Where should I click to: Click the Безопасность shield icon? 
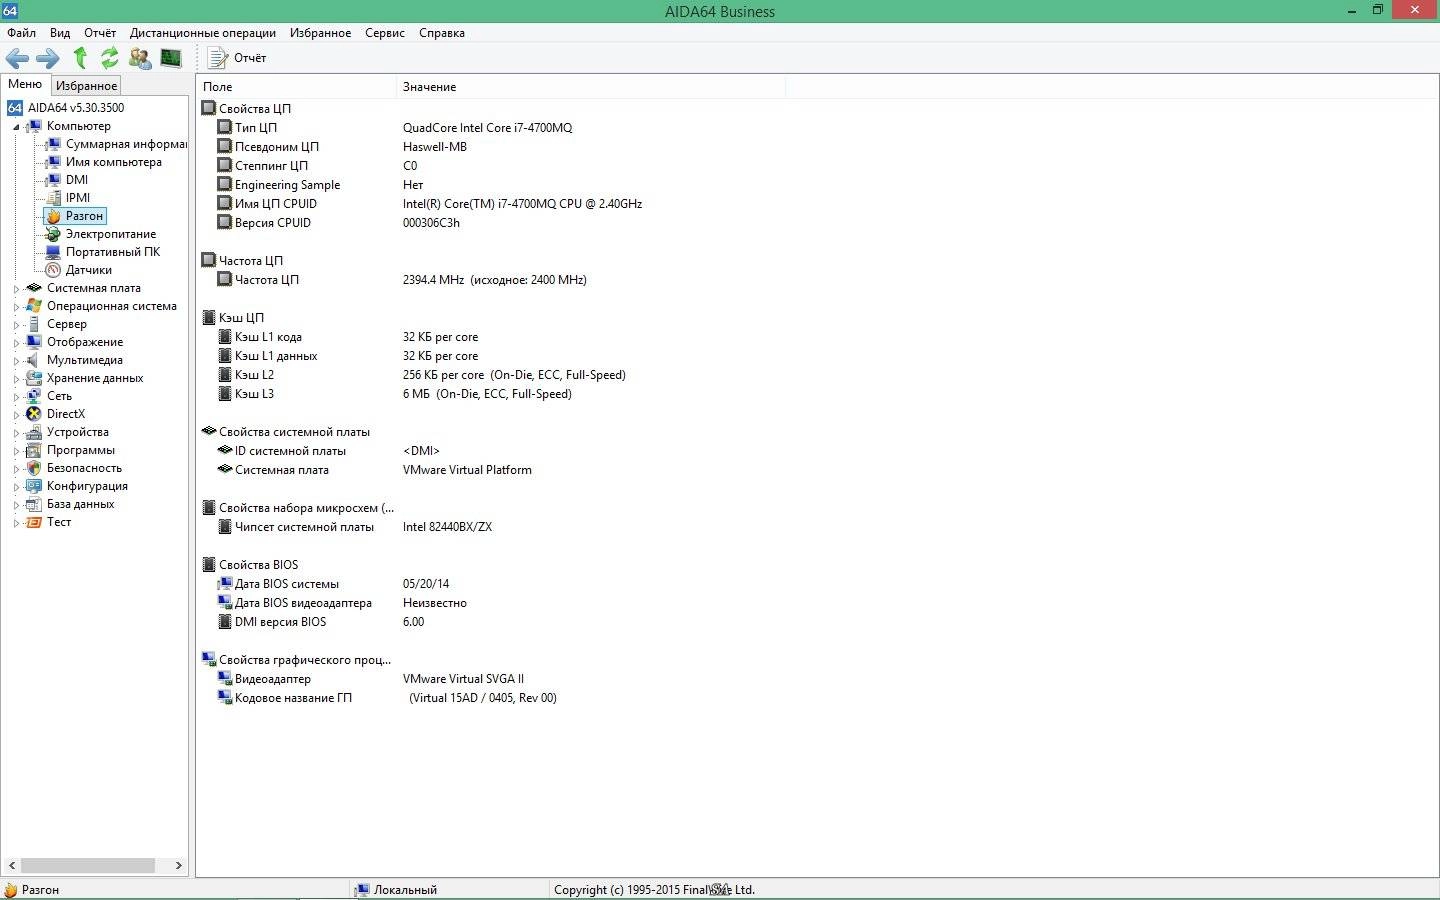point(34,468)
